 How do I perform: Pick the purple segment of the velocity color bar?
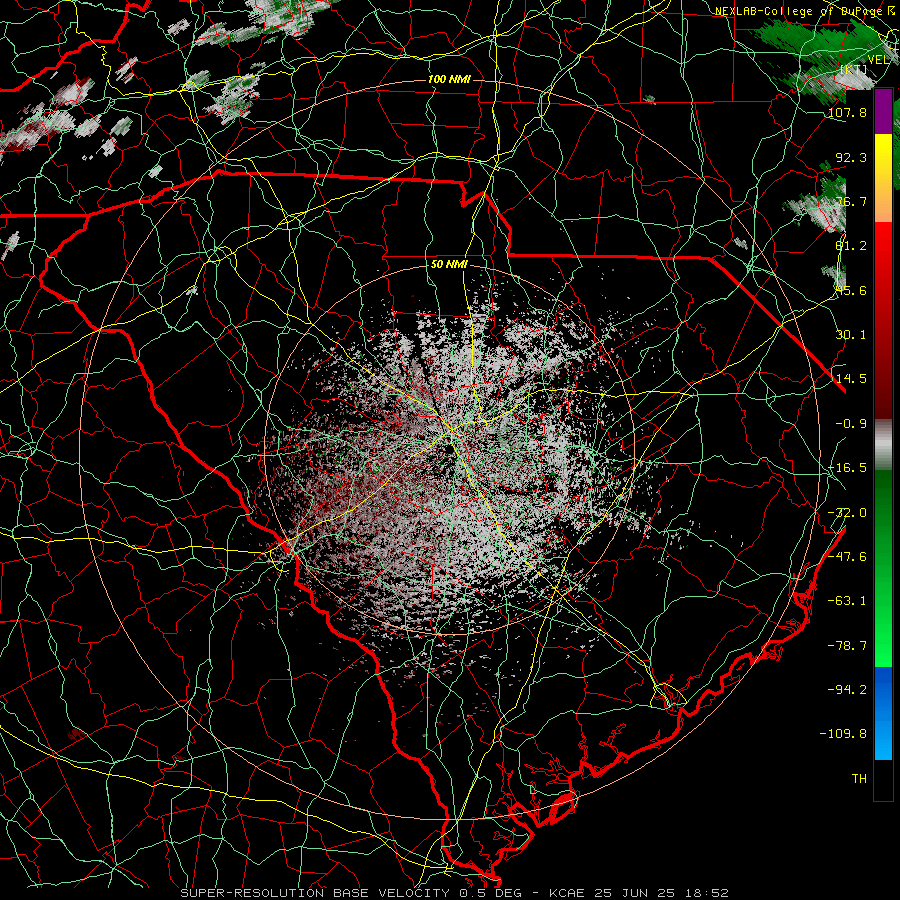[883, 112]
